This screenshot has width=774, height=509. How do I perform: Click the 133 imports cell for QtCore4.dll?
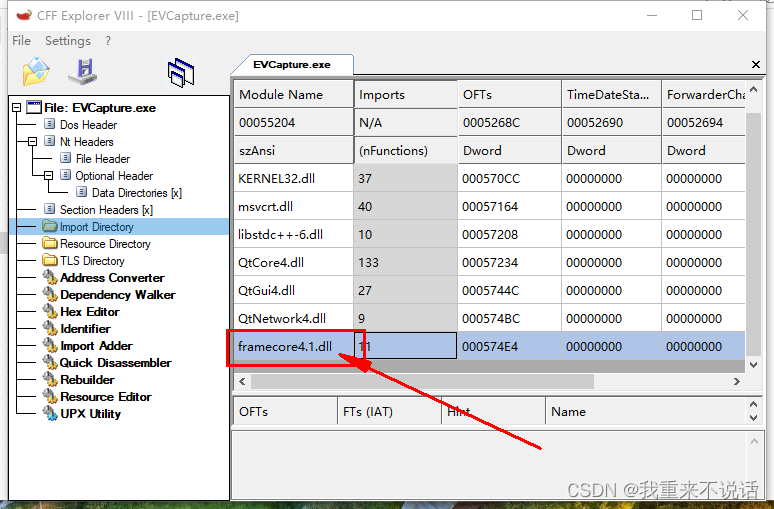click(x=406, y=262)
